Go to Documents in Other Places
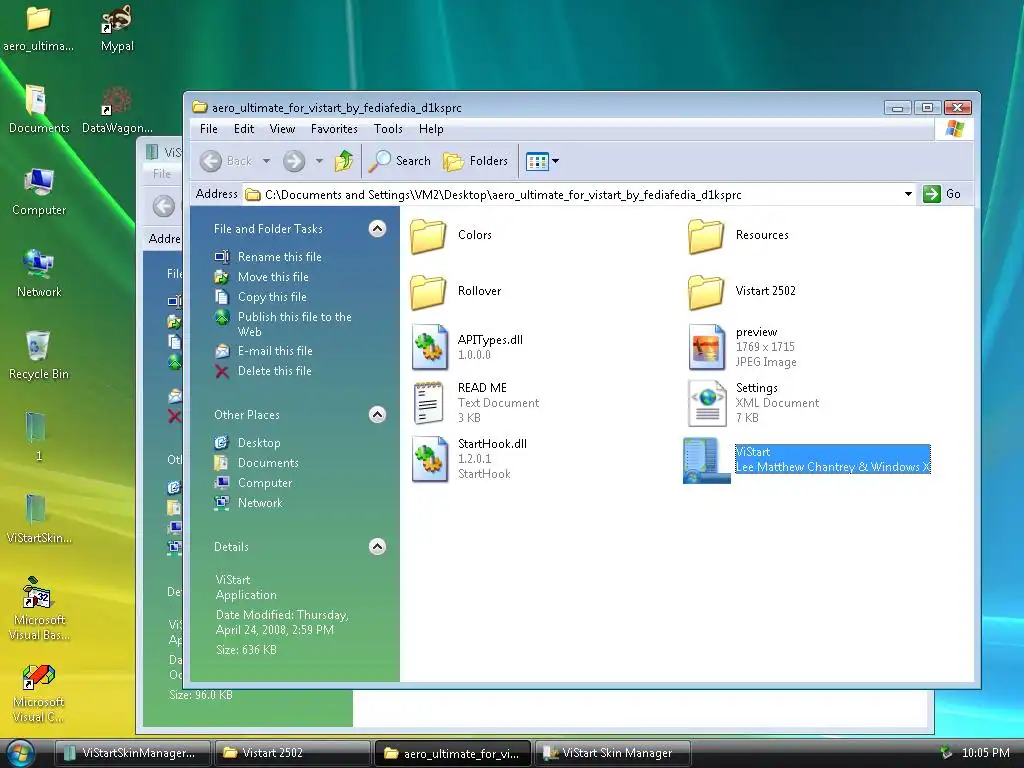1024x768 pixels. (x=268, y=463)
